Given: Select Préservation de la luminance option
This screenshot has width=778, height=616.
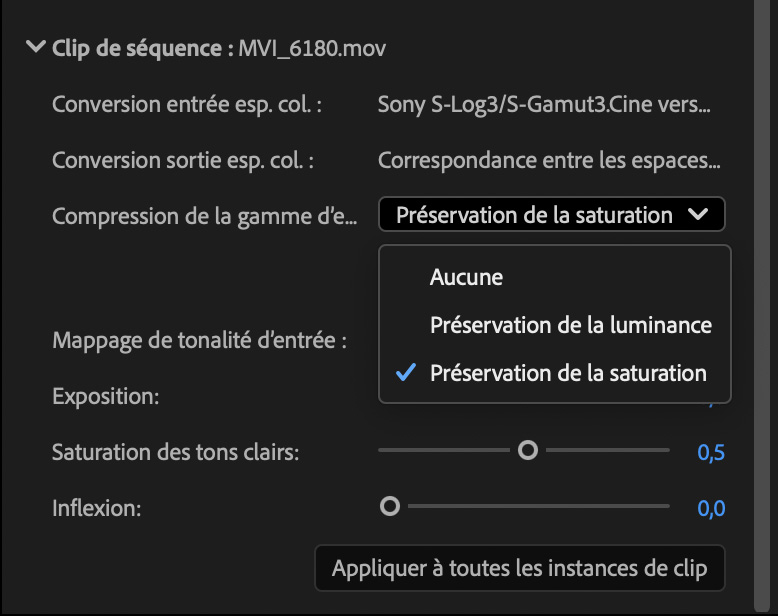Looking at the screenshot, I should [x=570, y=325].
